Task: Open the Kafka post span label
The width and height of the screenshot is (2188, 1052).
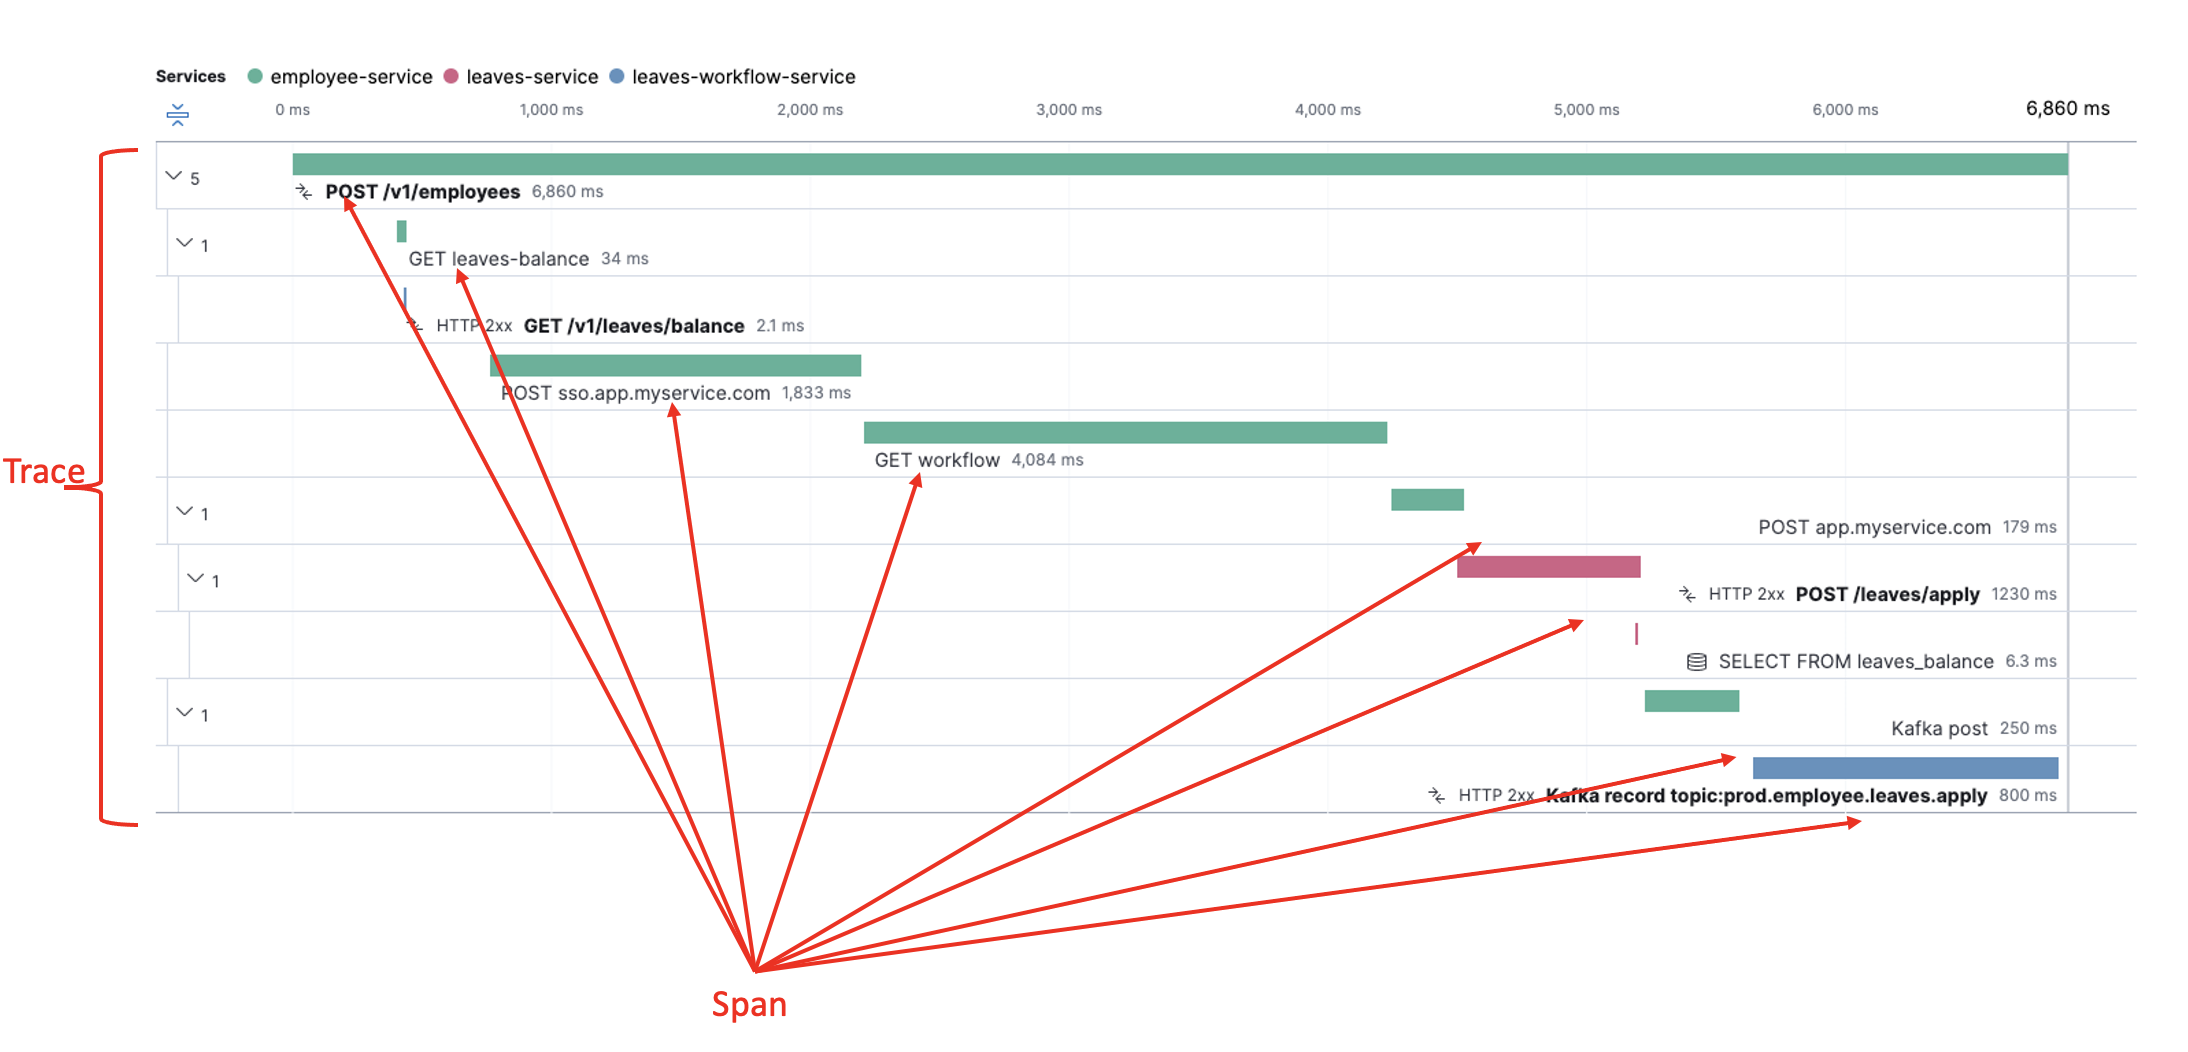Action: coord(1939,728)
